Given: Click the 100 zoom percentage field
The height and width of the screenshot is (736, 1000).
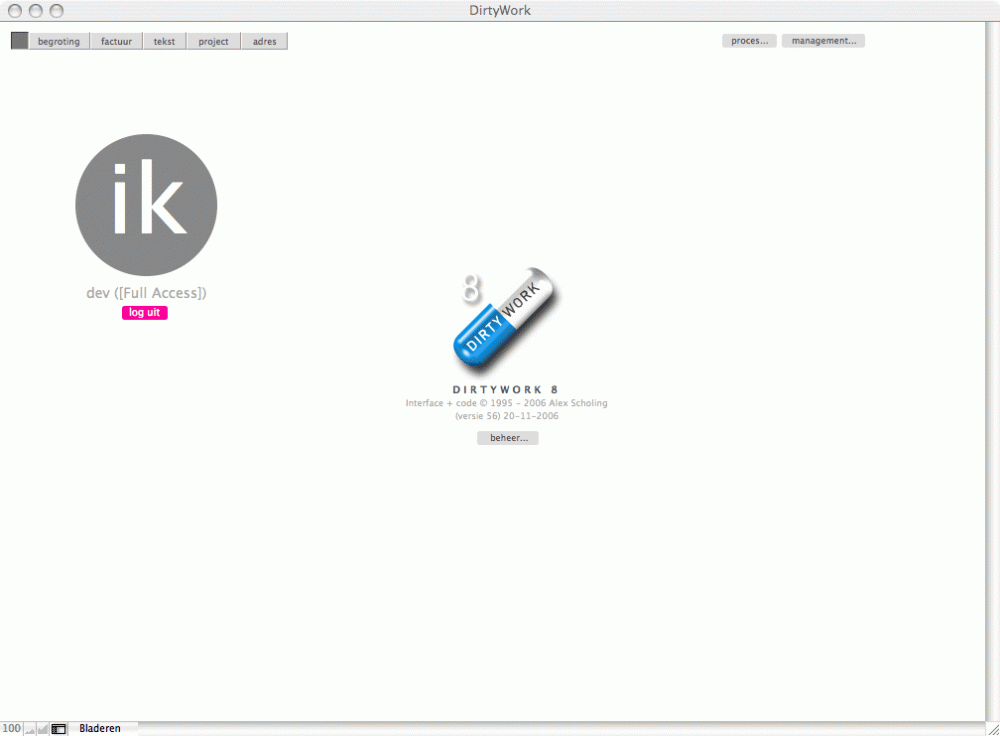Looking at the screenshot, I should [x=11, y=729].
